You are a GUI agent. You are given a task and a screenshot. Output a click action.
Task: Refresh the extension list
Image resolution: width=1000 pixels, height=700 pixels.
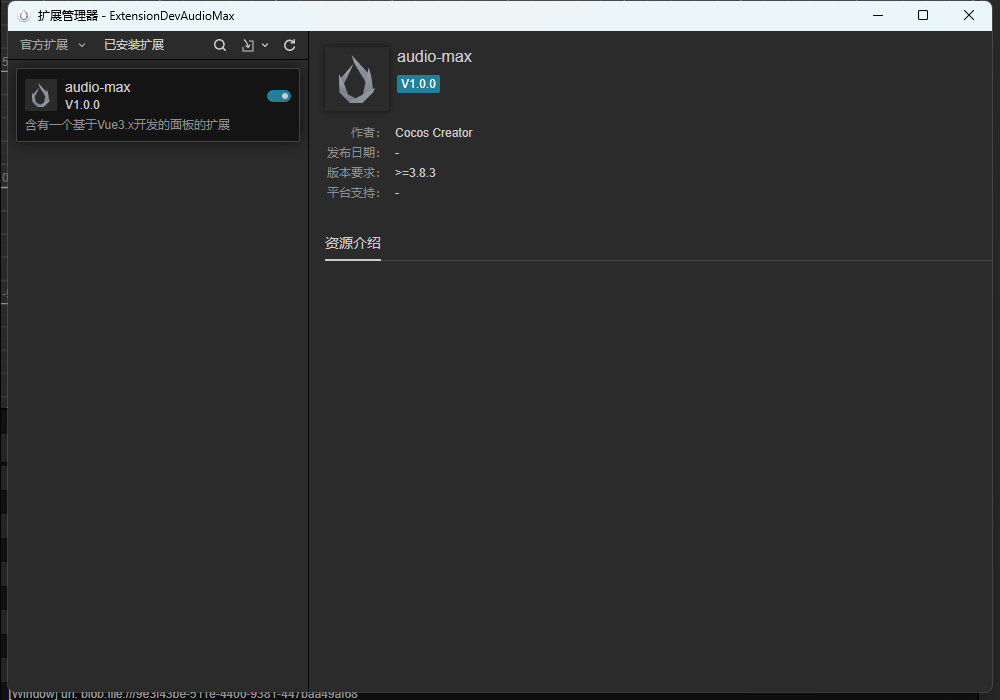(290, 45)
